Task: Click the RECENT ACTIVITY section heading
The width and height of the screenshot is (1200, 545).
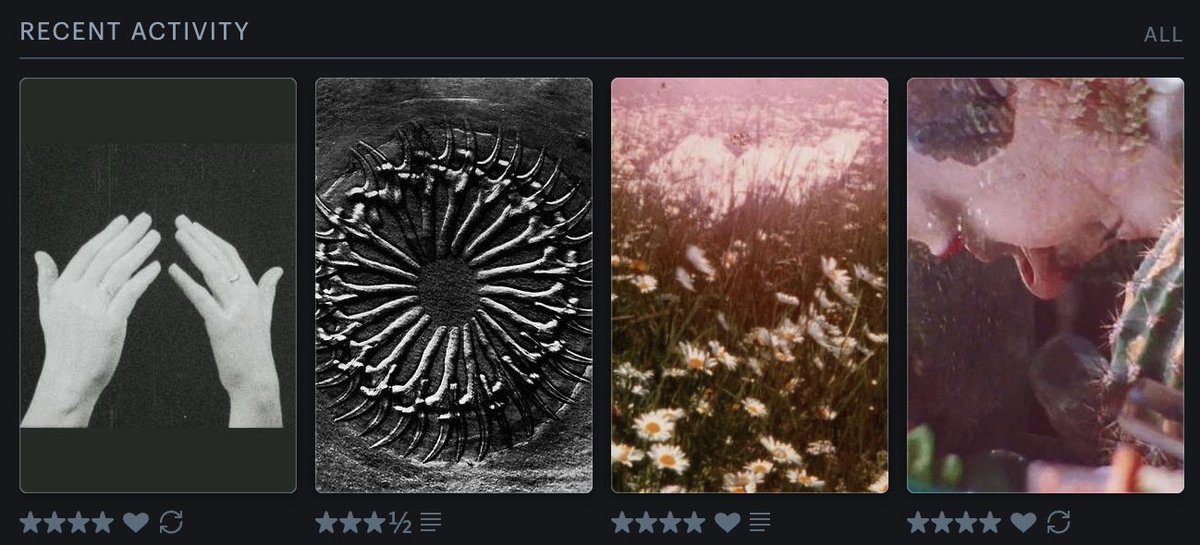Action: pos(135,31)
